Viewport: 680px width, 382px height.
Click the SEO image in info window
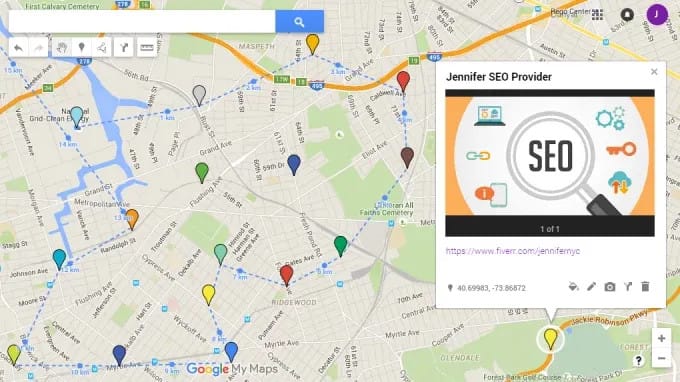click(550, 163)
